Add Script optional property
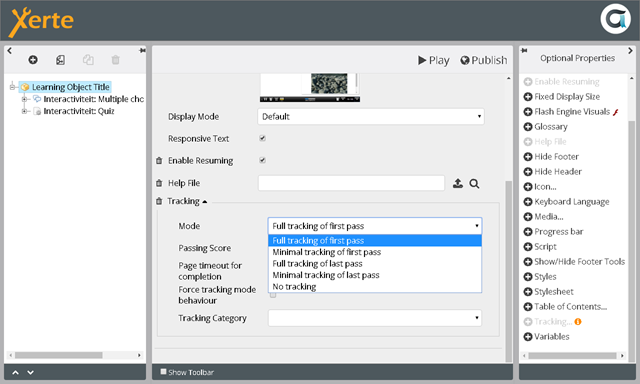 [x=540, y=247]
